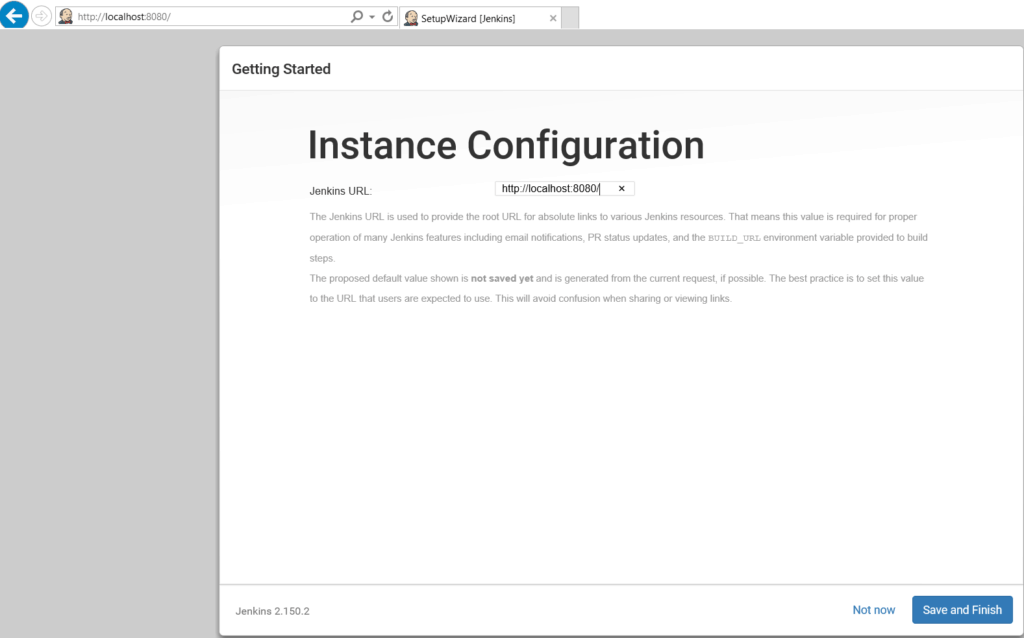Click the search magnifier icon in the address bar
The image size is (1024, 638).
tap(357, 16)
